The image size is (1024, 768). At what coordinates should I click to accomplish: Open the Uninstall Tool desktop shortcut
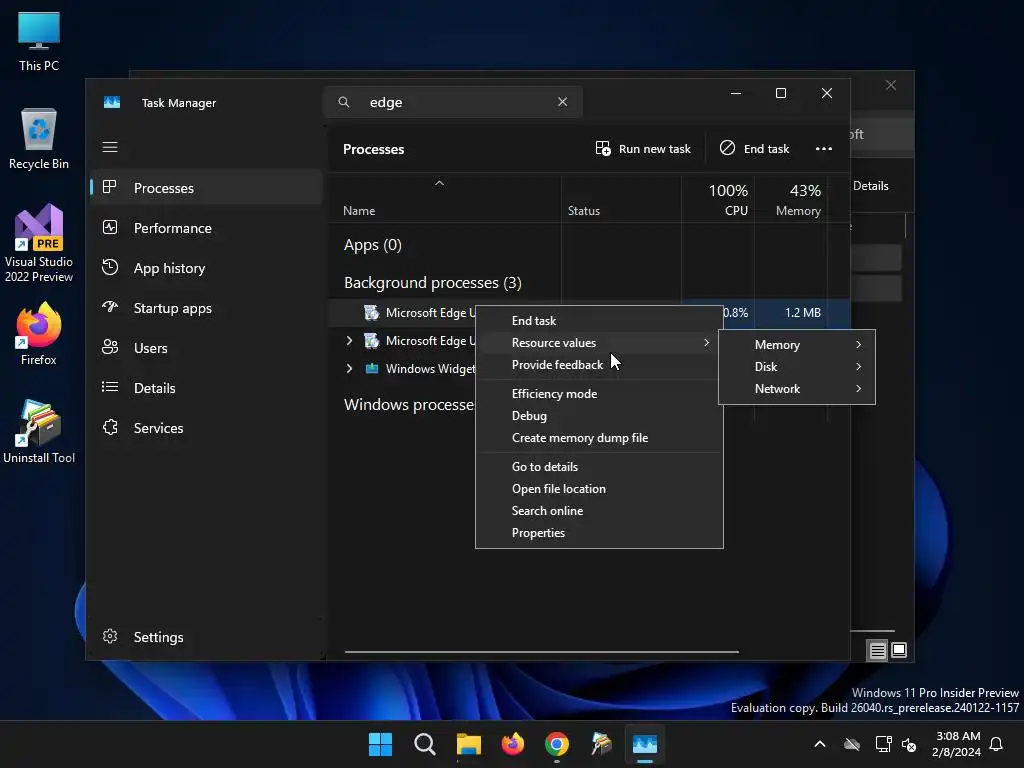[x=39, y=432]
